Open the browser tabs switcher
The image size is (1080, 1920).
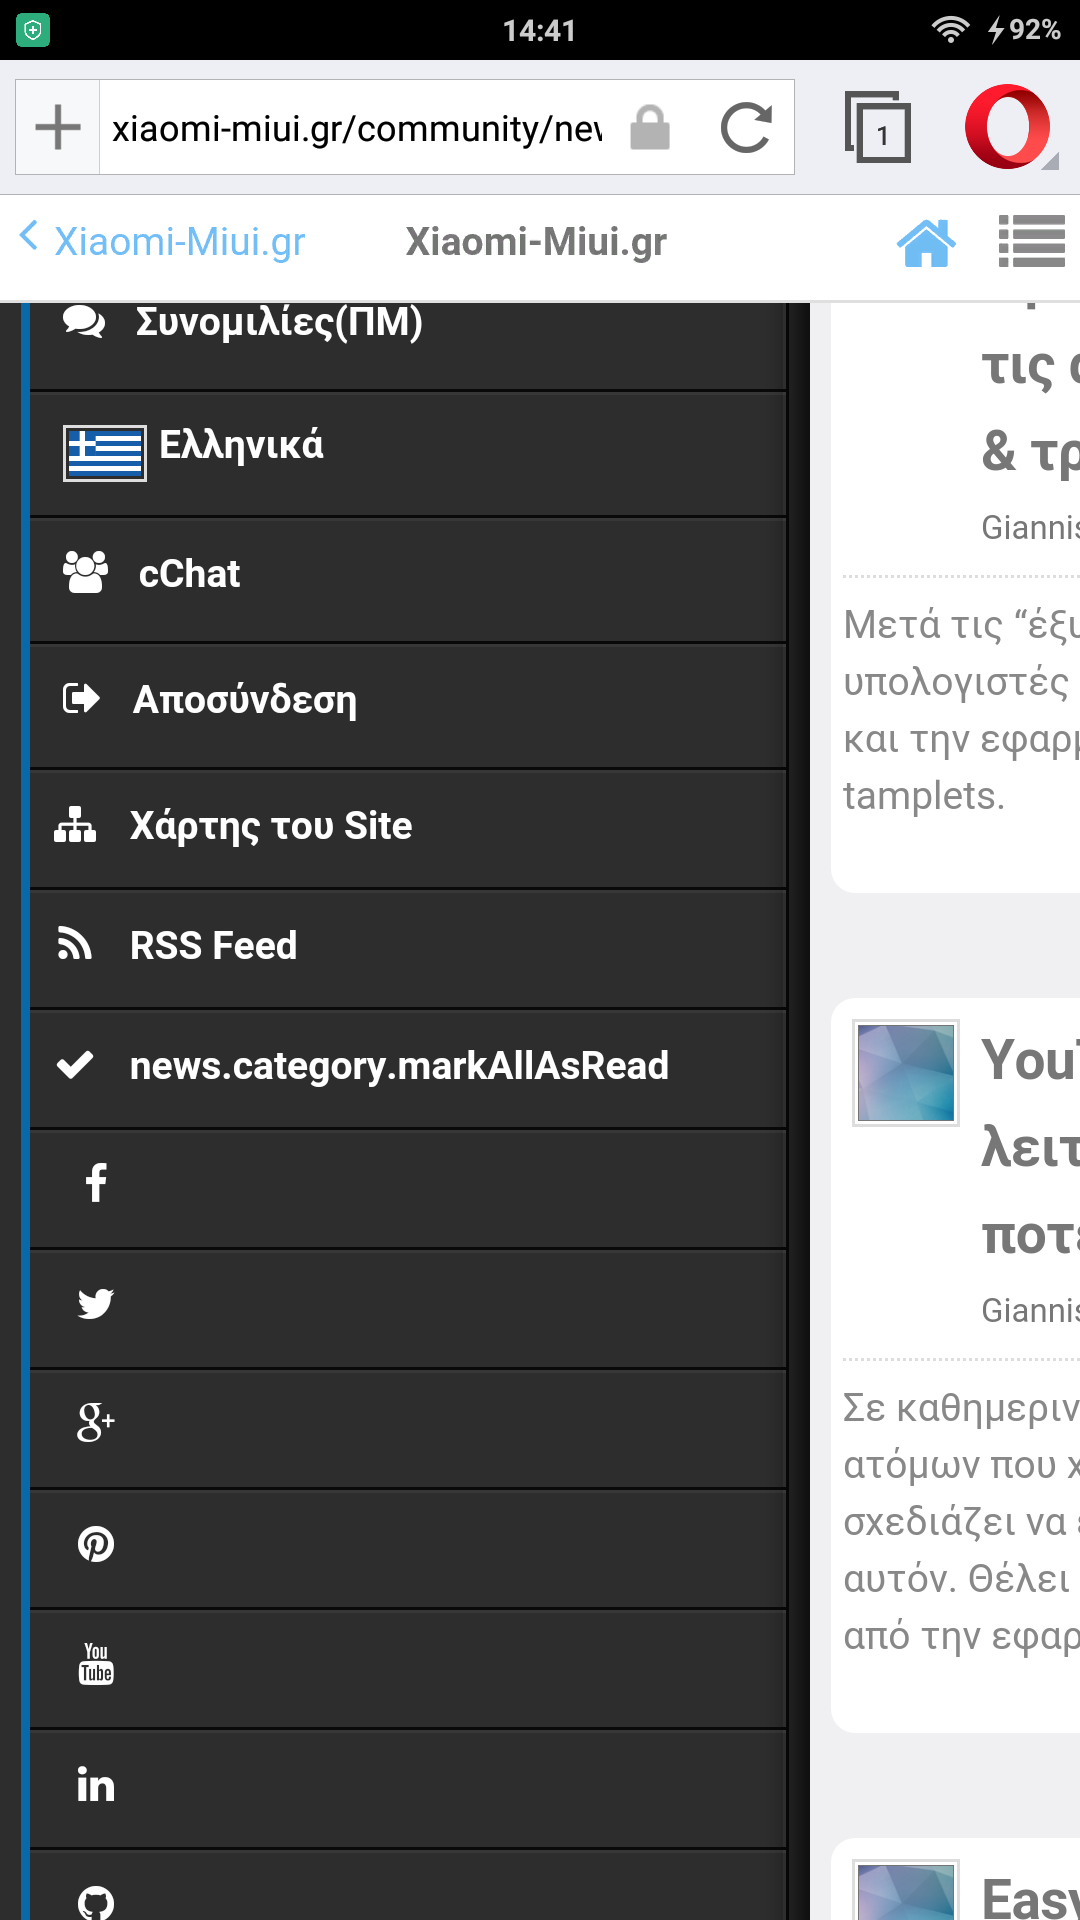point(877,127)
